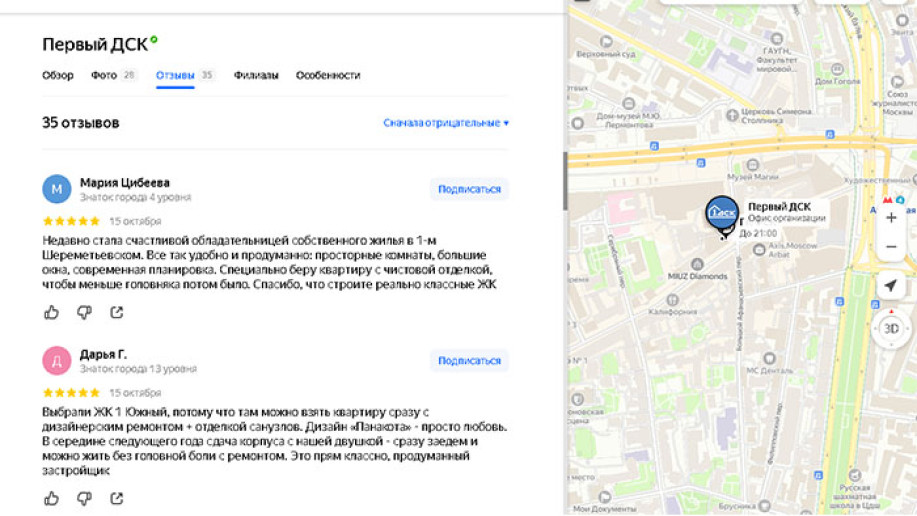The image size is (917, 516).
Task: Open Дарья Г.'s profile name
Action: pyautogui.click(x=103, y=354)
